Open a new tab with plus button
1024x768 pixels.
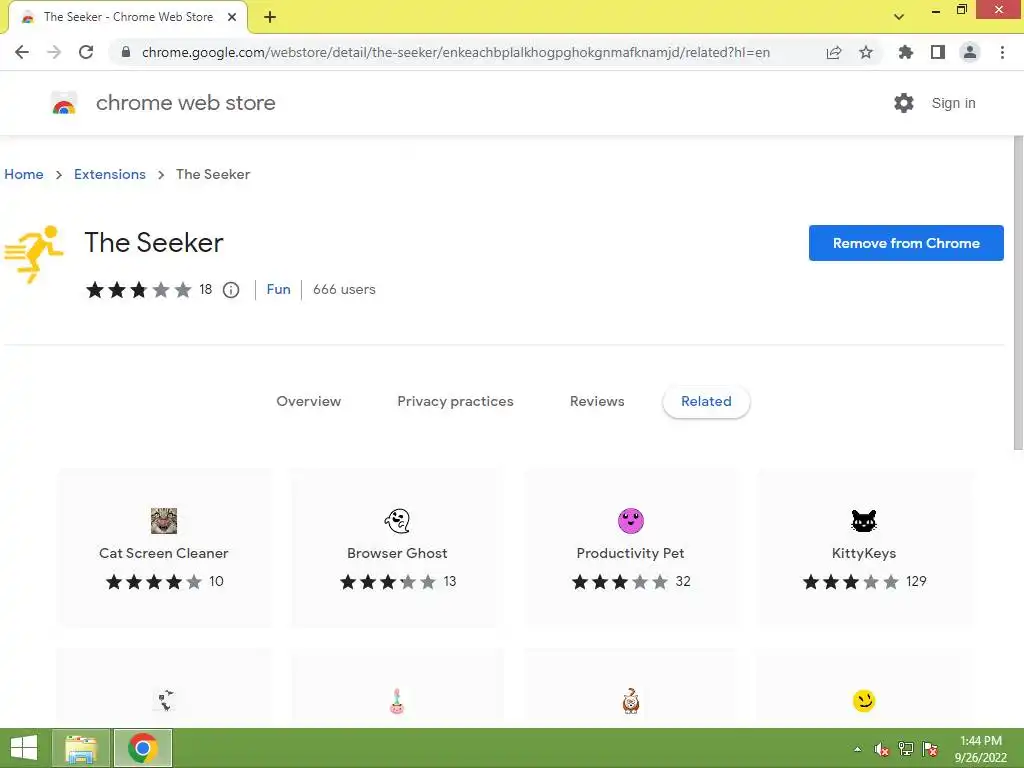tap(270, 17)
